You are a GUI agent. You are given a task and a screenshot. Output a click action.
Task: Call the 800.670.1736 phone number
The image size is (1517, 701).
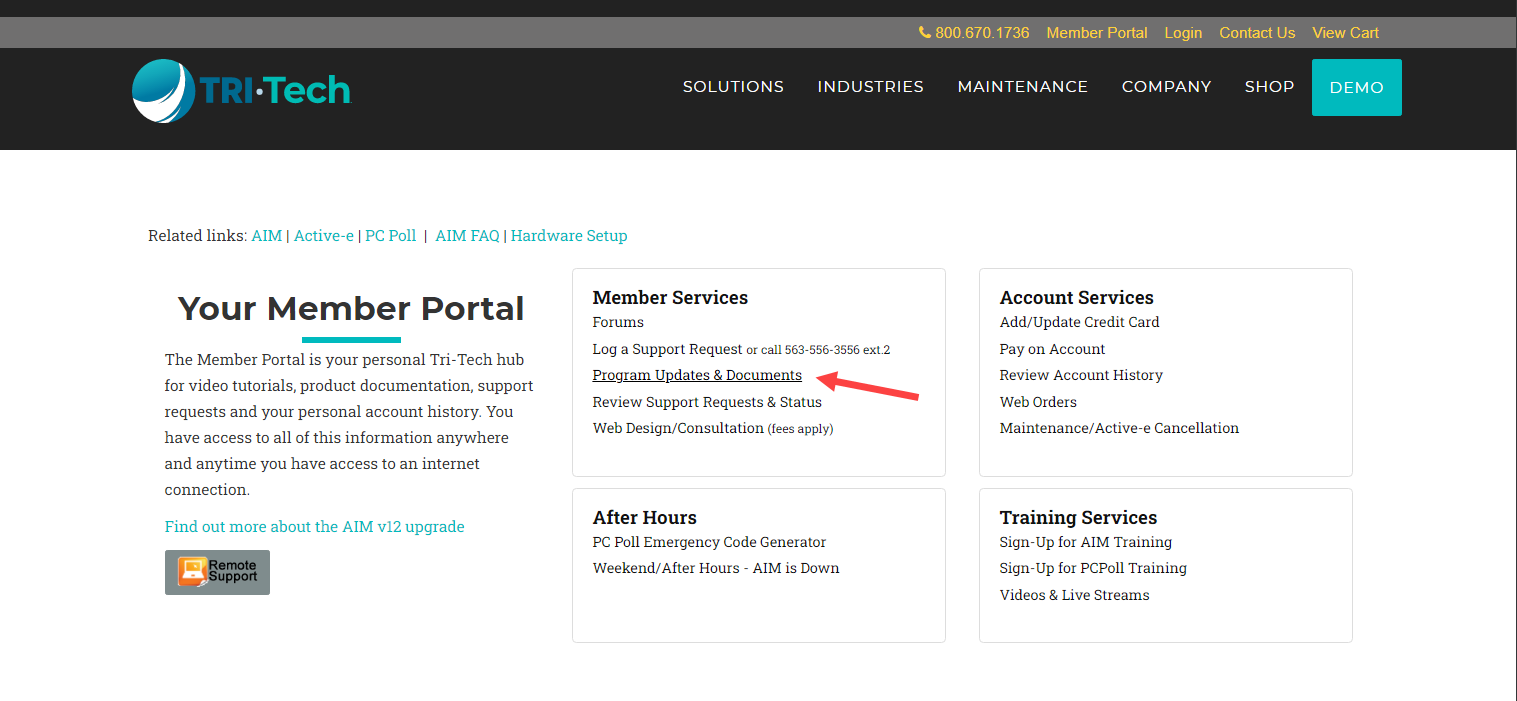(x=974, y=33)
